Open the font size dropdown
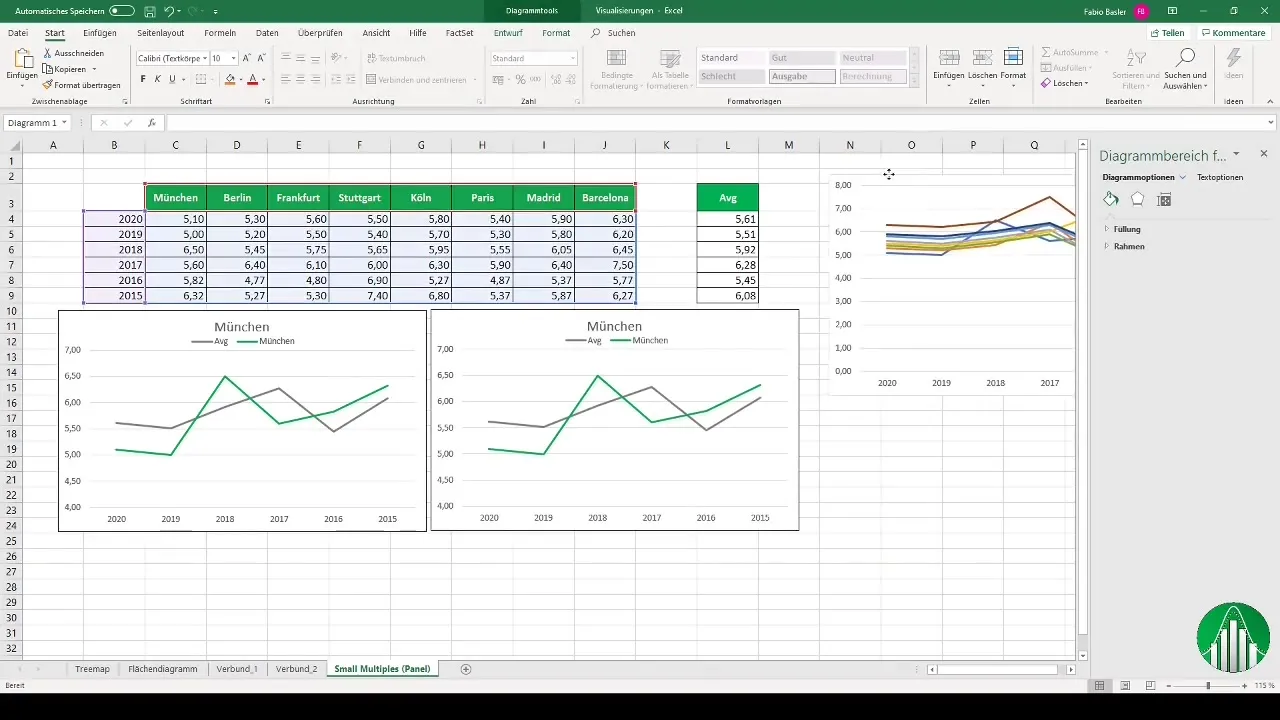 [233, 58]
